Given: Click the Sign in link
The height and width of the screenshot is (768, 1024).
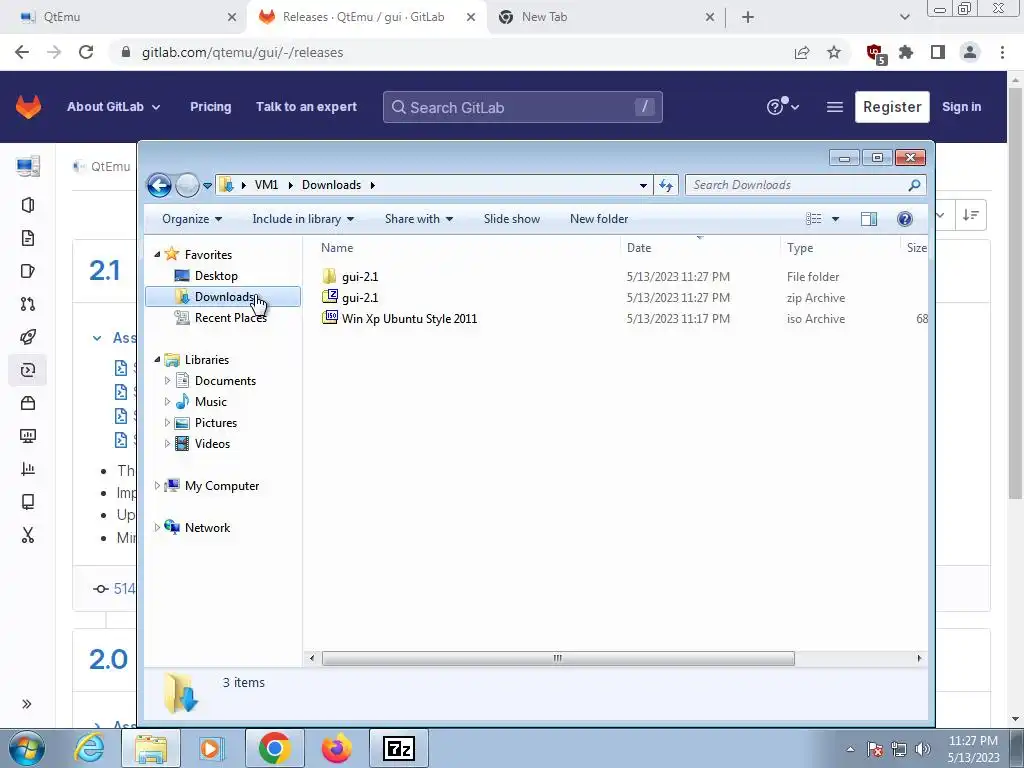Looking at the screenshot, I should click(961, 107).
